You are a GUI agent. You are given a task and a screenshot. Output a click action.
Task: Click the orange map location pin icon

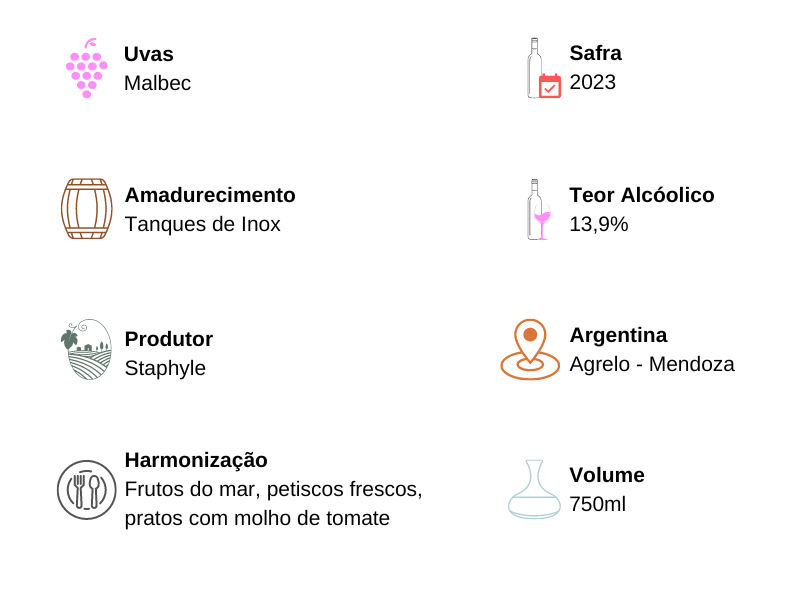530,349
